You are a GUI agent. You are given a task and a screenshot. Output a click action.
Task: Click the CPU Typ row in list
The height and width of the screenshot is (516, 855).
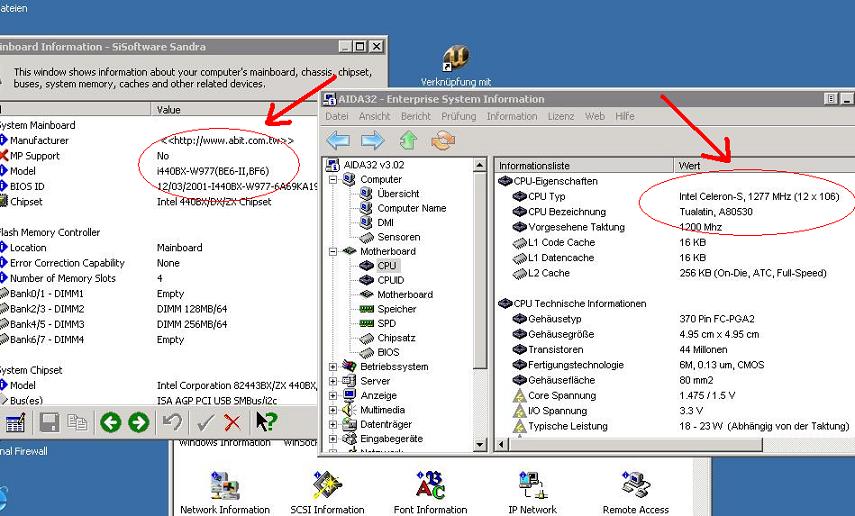click(676, 196)
